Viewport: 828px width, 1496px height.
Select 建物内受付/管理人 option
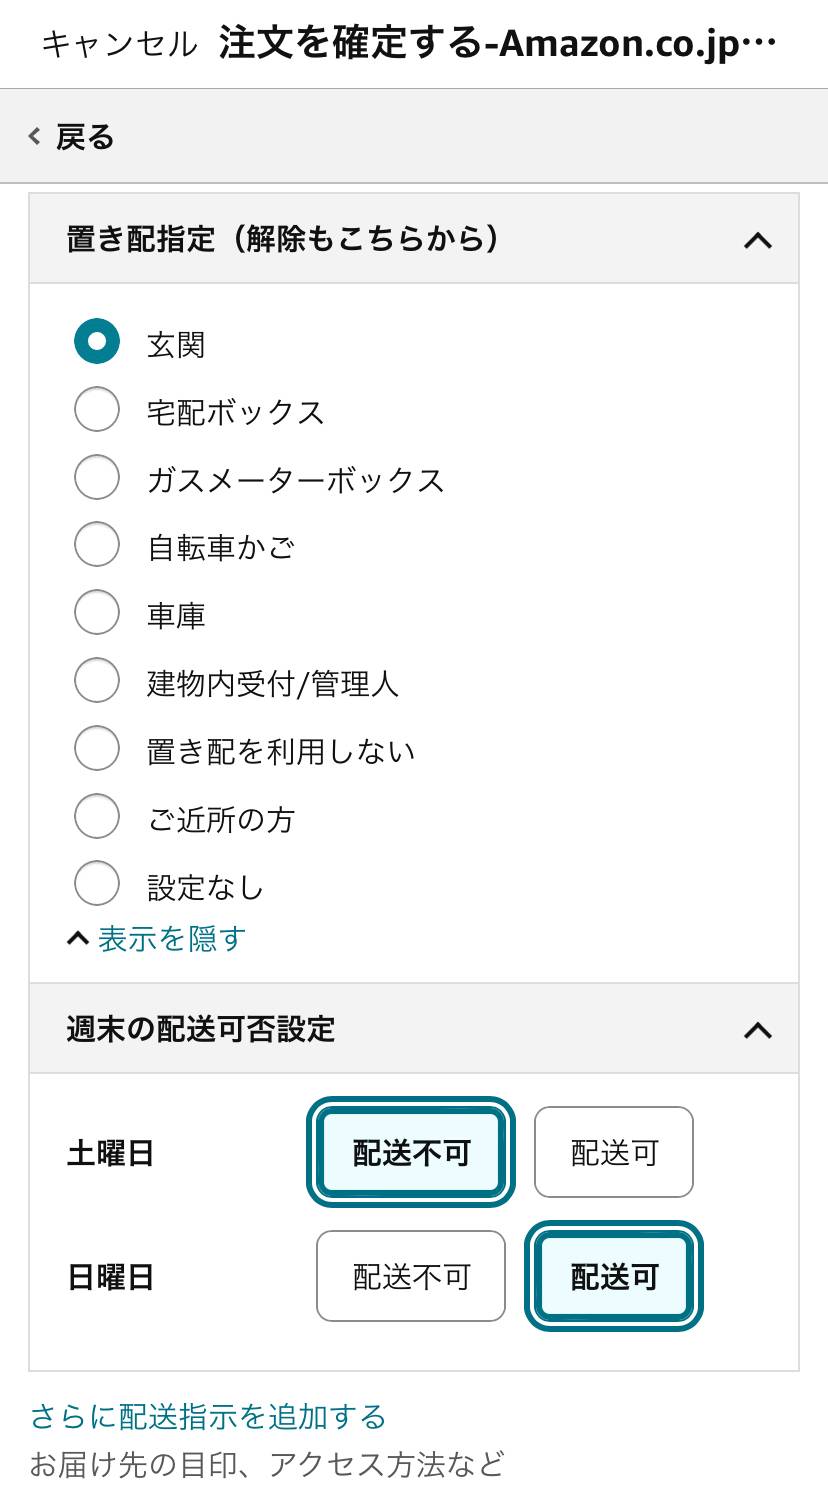[96, 681]
